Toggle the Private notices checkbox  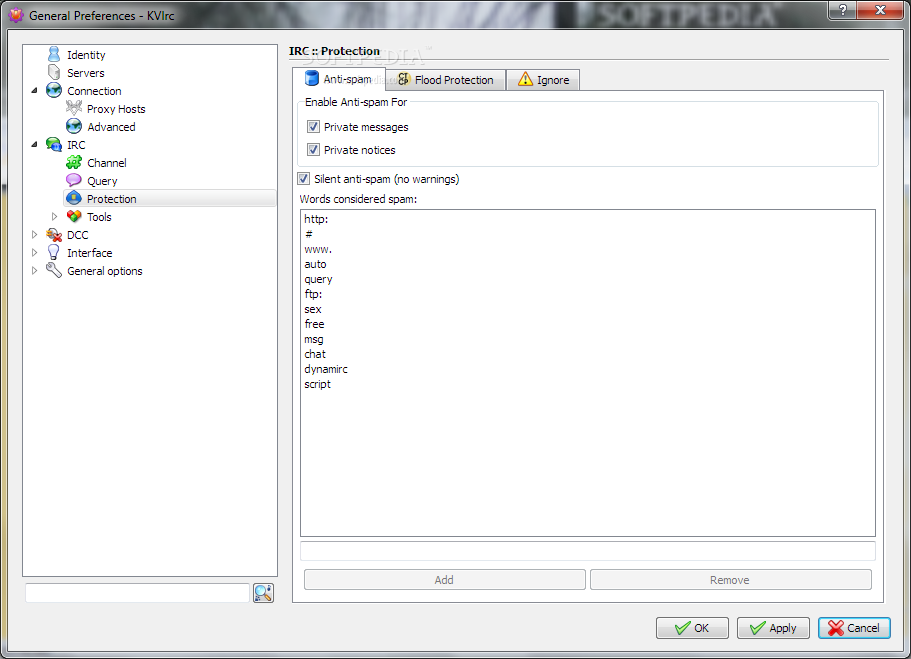tap(313, 149)
